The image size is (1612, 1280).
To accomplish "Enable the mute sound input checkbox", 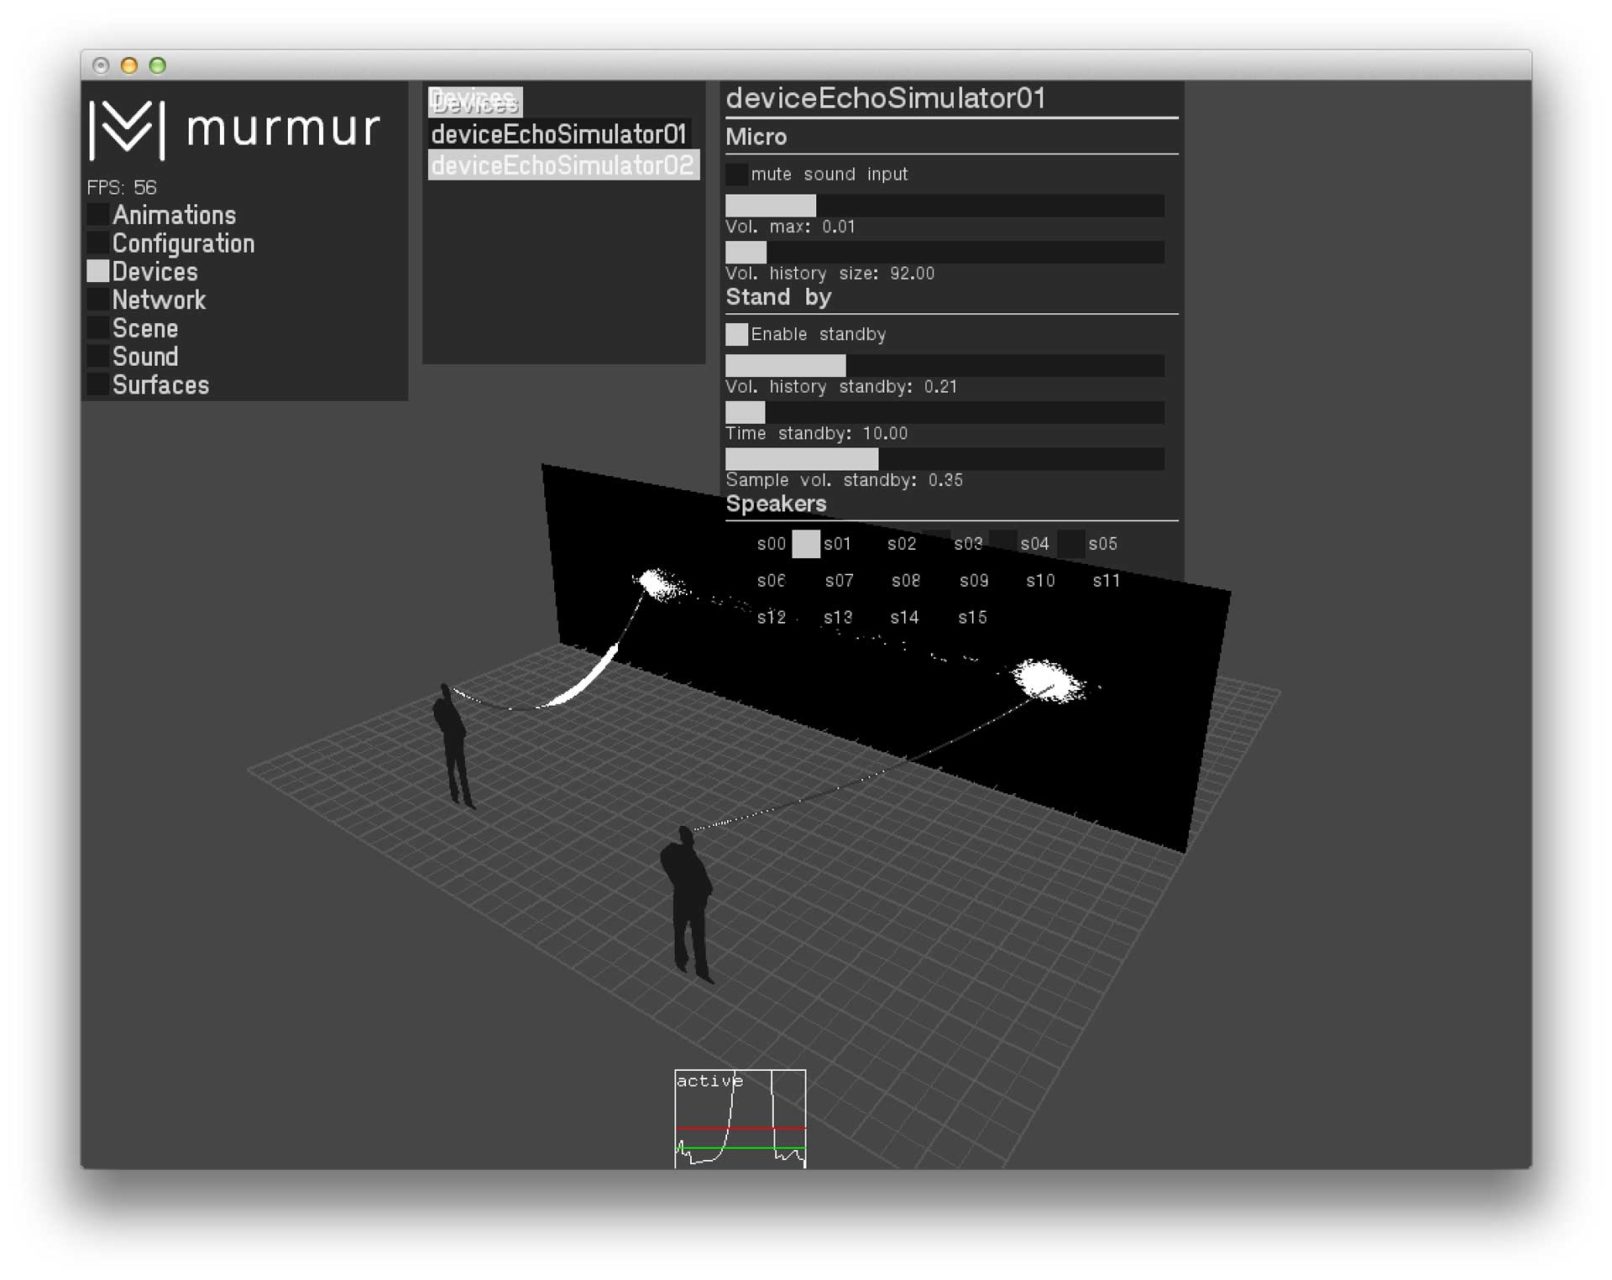I will click(x=737, y=174).
